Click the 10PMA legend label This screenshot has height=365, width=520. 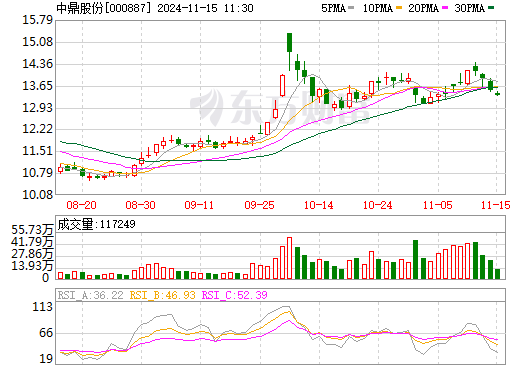click(x=378, y=8)
